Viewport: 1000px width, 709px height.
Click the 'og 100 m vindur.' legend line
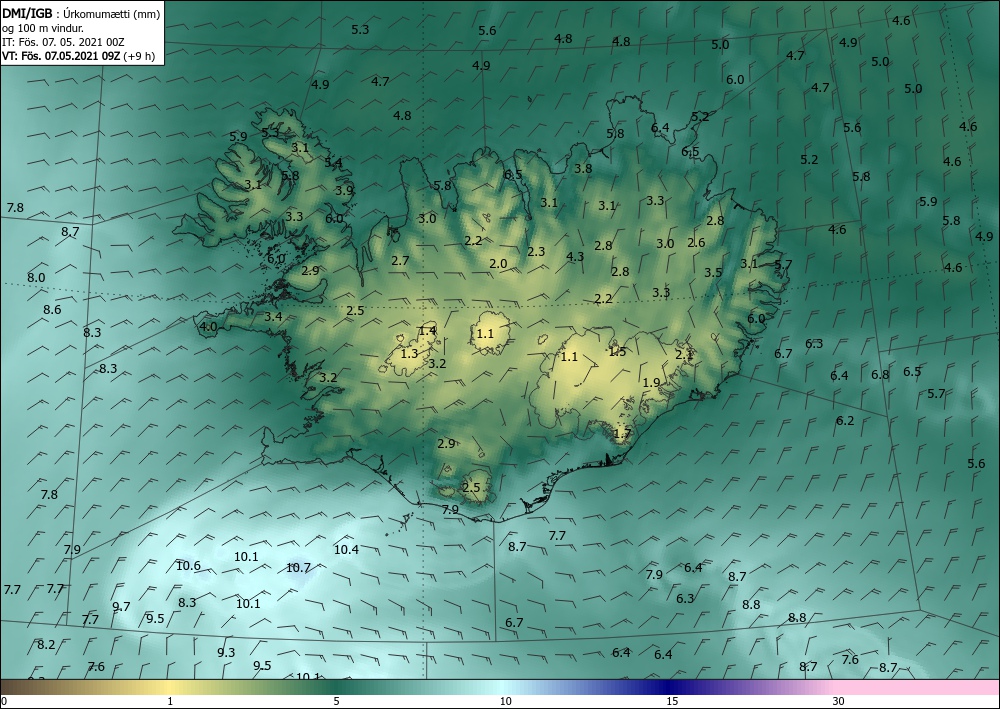tap(43, 28)
